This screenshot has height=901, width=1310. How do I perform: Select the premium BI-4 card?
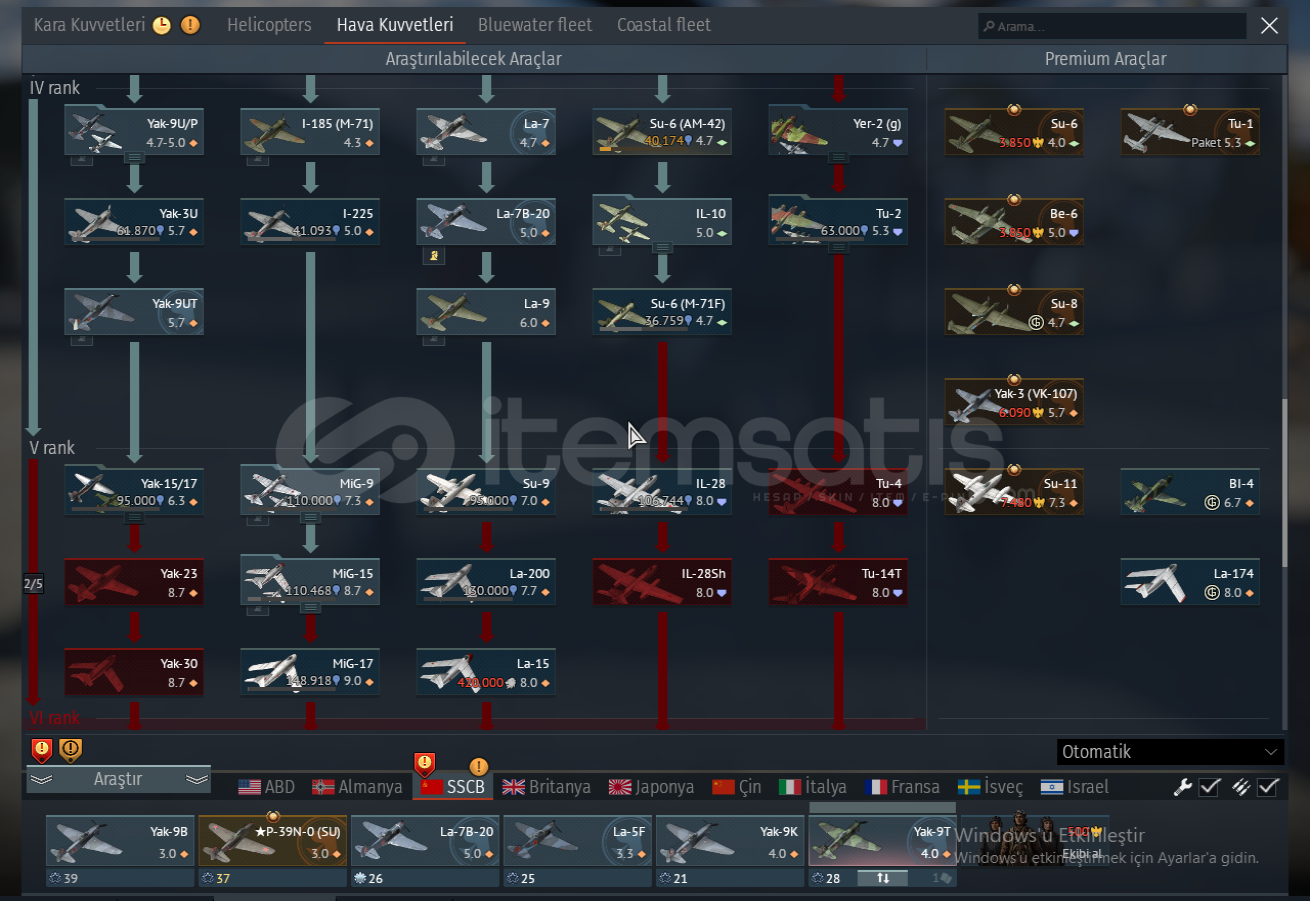1190,492
